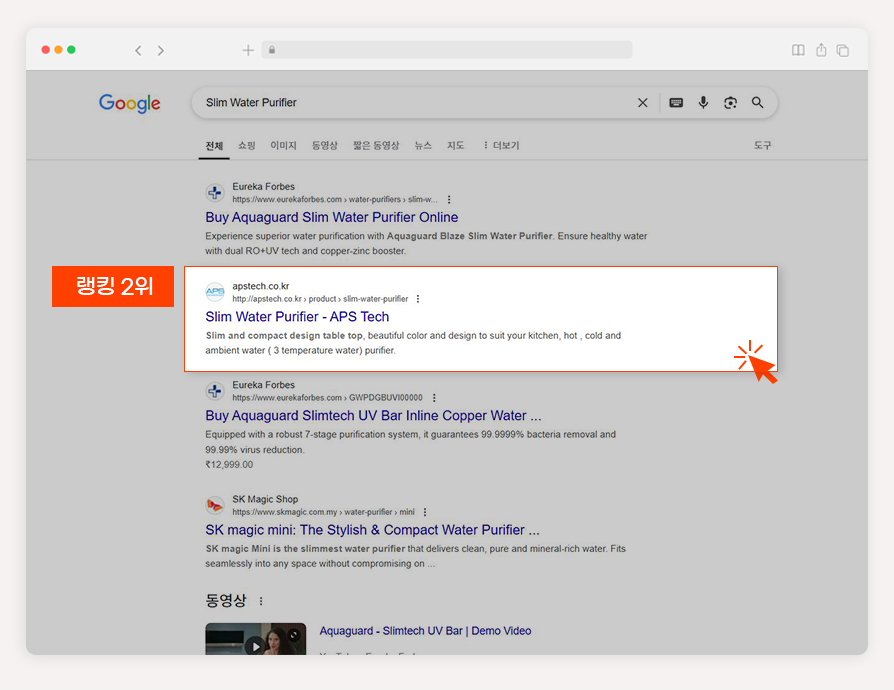894x690 pixels.
Task: Click the ₹12,999.00 price text
Action: pos(229,465)
